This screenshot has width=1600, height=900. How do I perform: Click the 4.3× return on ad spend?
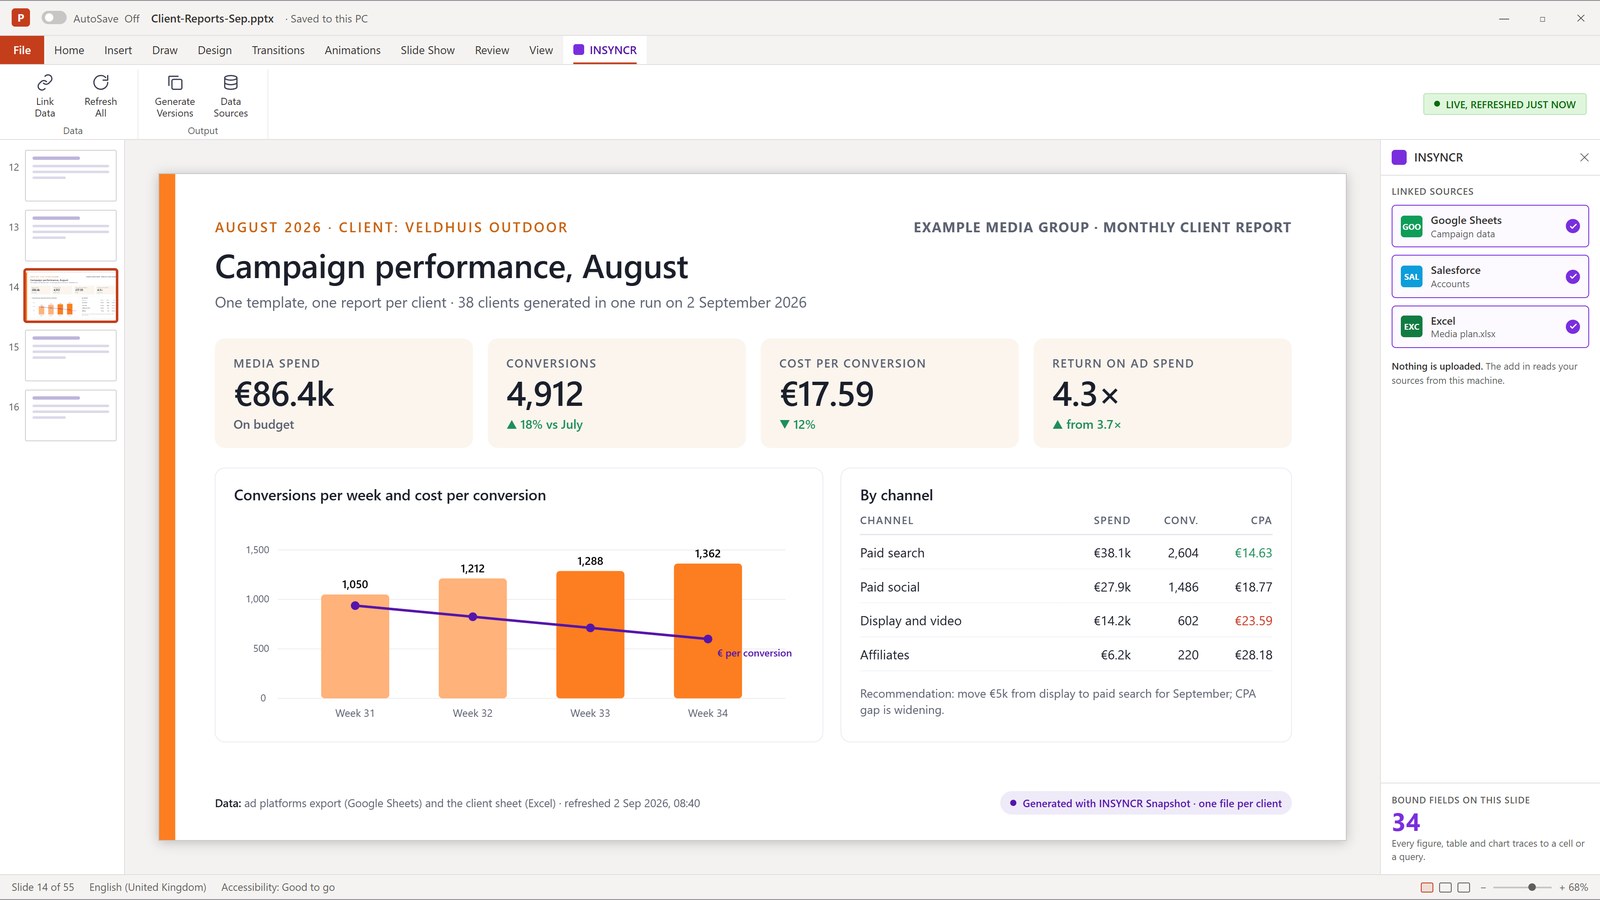[x=1085, y=394]
